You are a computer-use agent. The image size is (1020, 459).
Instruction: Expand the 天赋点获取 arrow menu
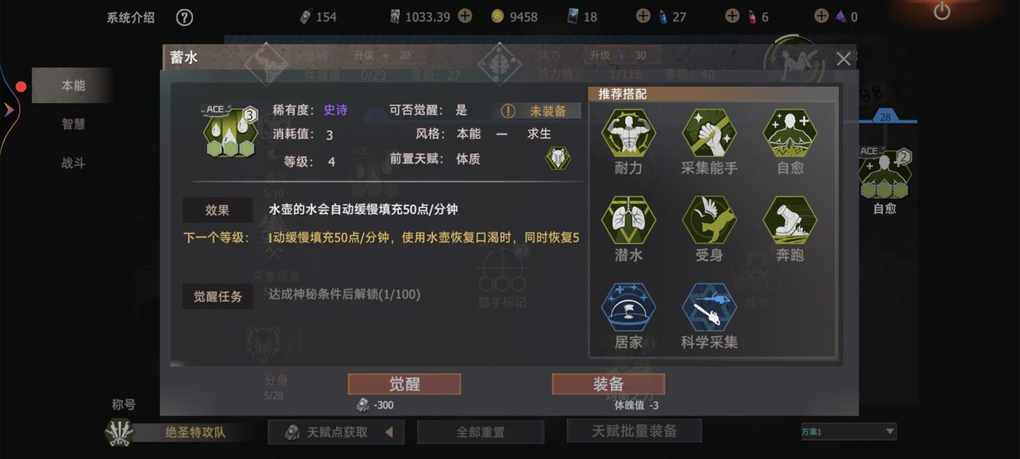pyautogui.click(x=389, y=432)
